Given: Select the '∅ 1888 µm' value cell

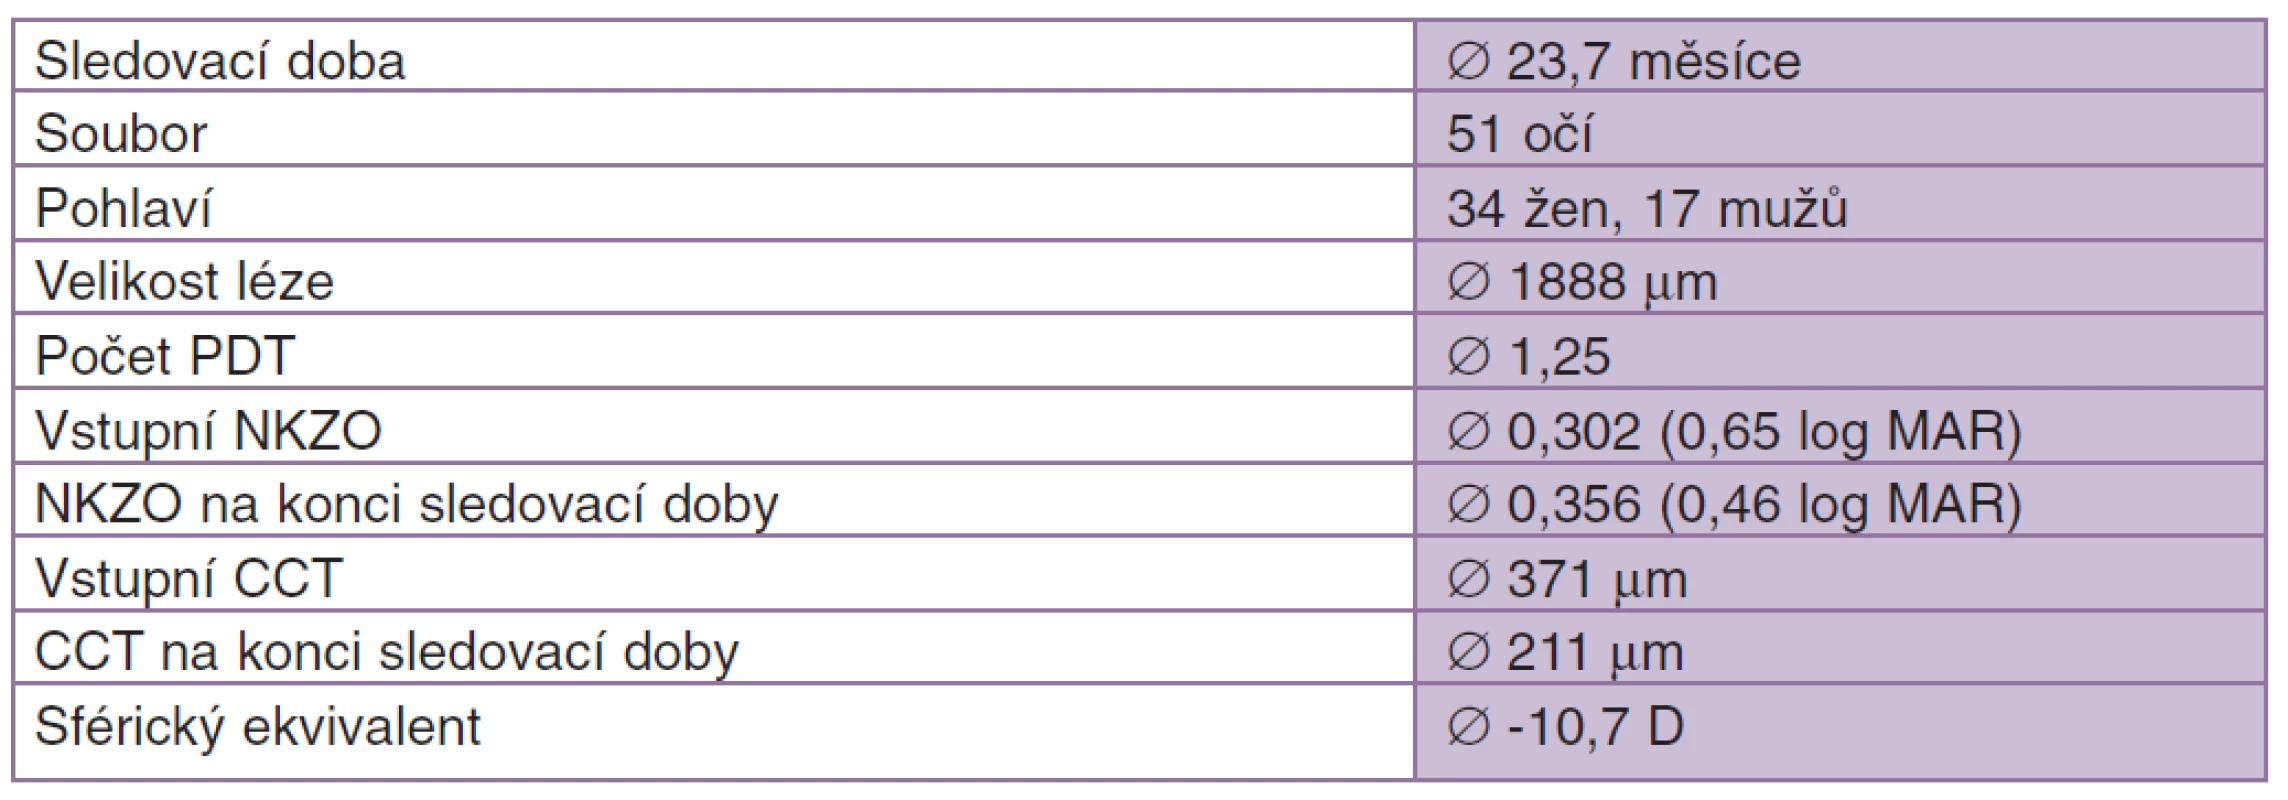Looking at the screenshot, I should point(1840,277).
